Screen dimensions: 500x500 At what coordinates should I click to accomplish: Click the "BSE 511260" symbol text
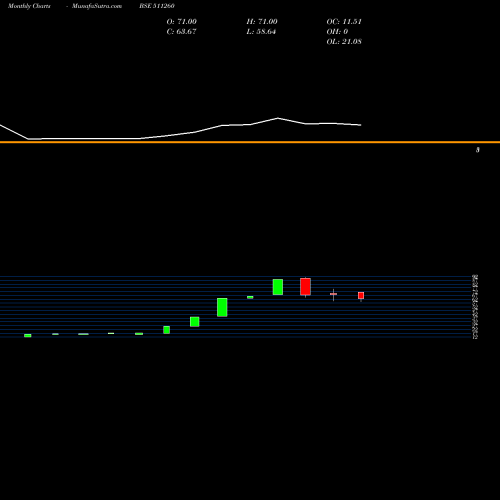click(157, 6)
